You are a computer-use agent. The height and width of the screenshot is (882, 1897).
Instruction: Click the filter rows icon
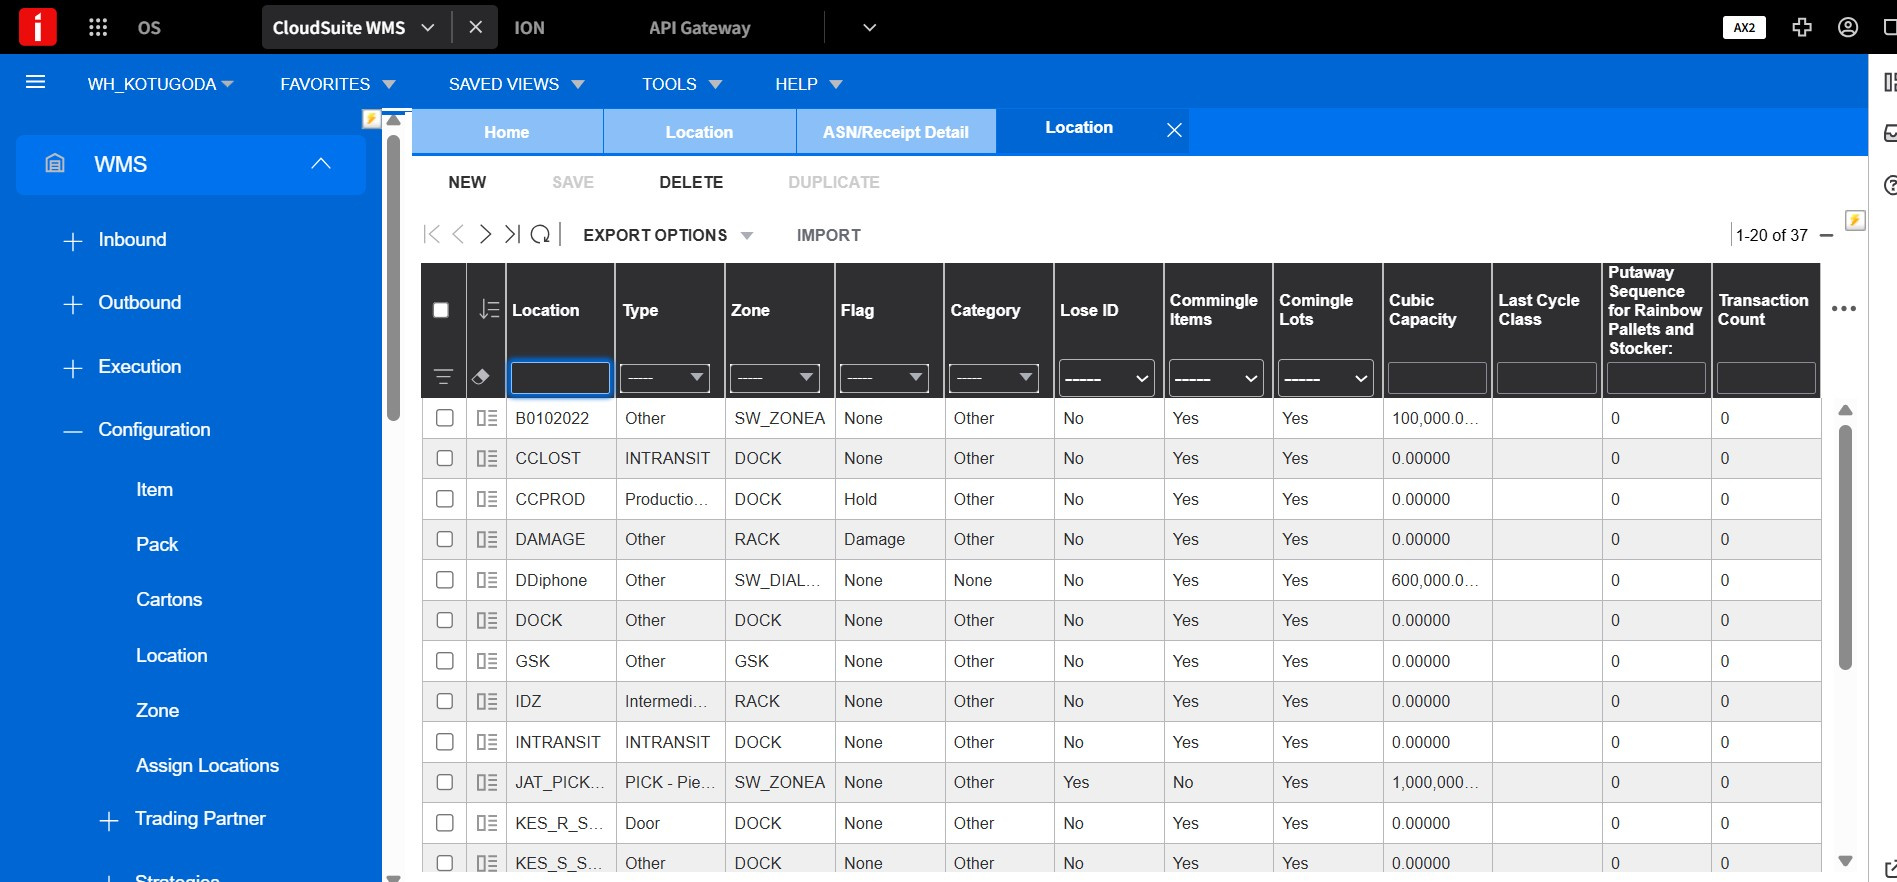point(444,377)
